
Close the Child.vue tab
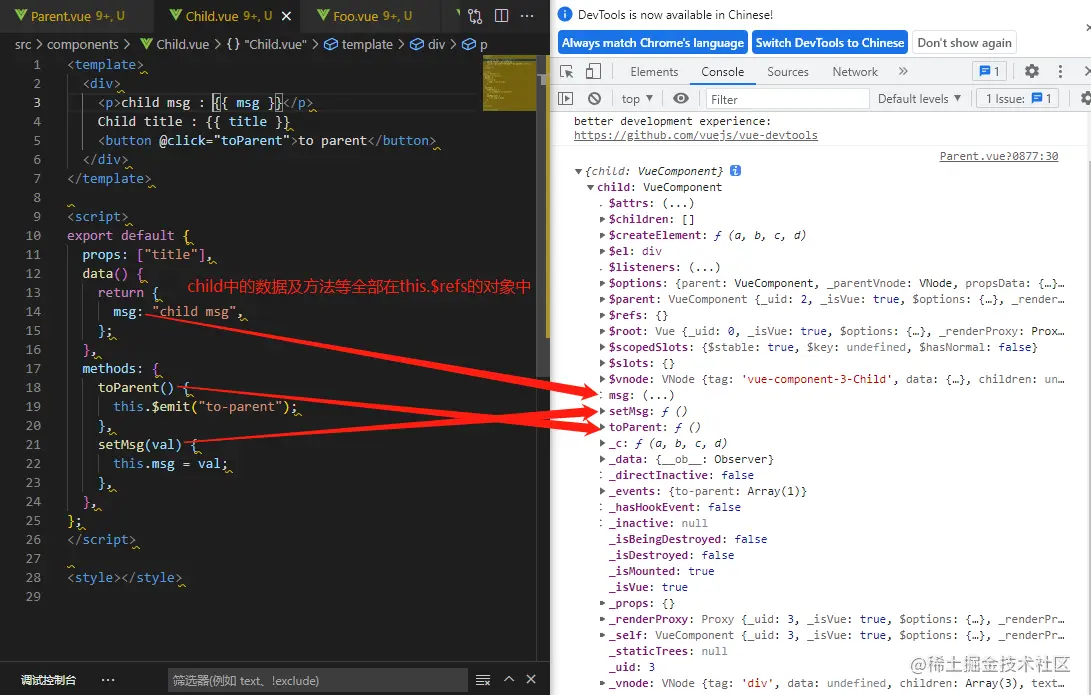click(x=287, y=16)
